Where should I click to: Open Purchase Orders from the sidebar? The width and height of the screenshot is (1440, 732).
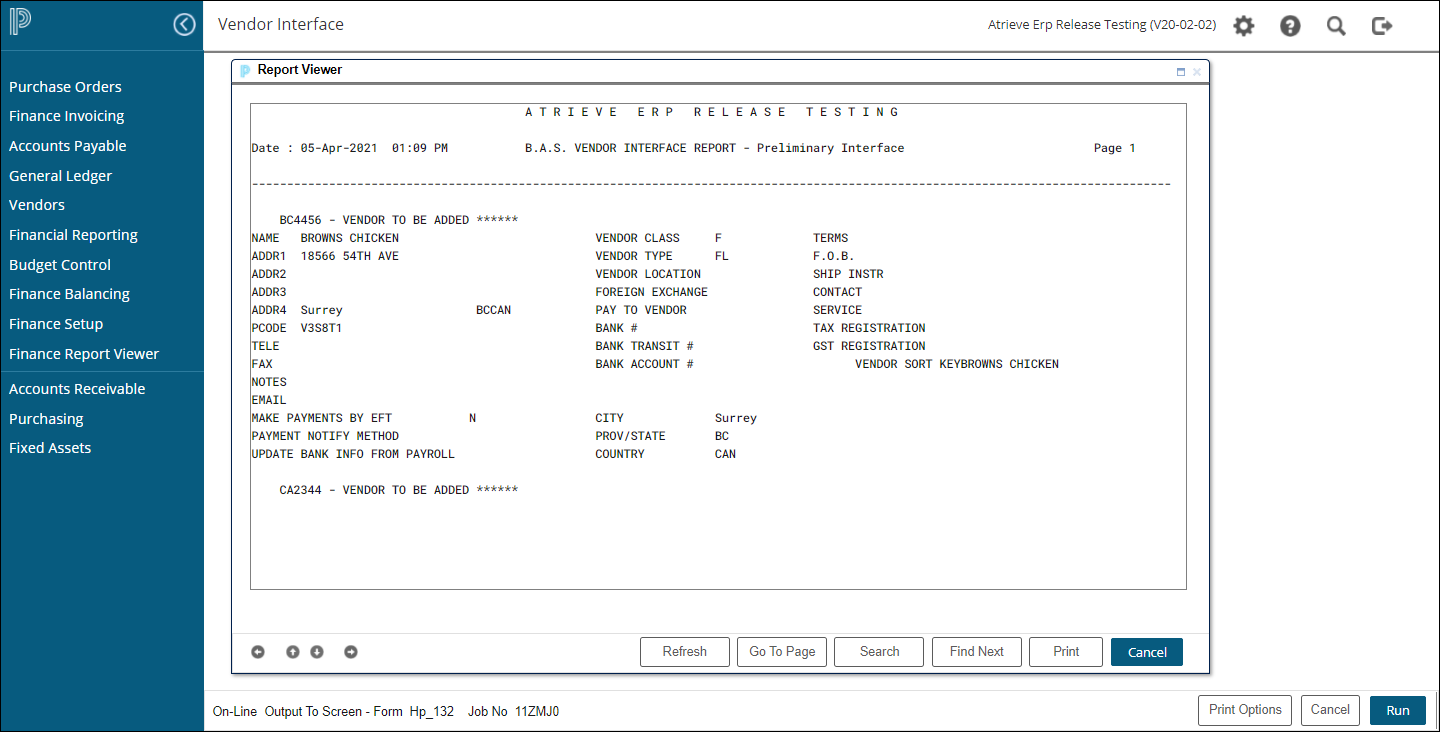click(65, 87)
